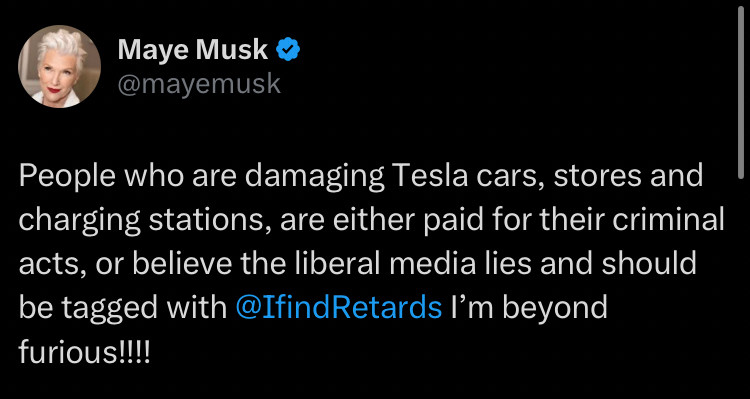The image size is (750, 399).
Task: Click the blue verified checkmark badge
Action: coord(288,50)
